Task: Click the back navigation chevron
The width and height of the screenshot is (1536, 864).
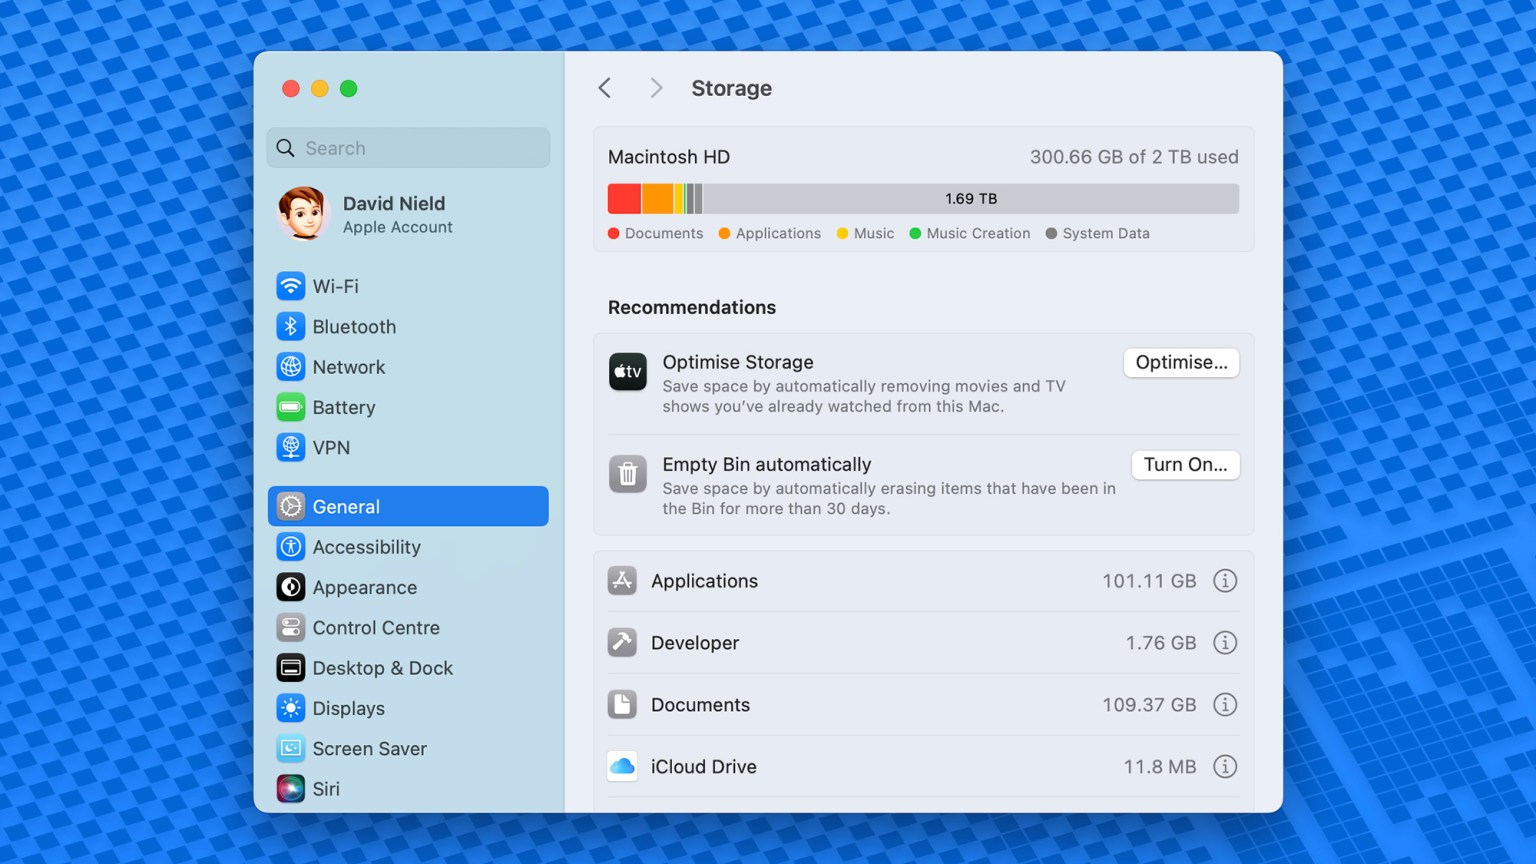Action: [604, 88]
